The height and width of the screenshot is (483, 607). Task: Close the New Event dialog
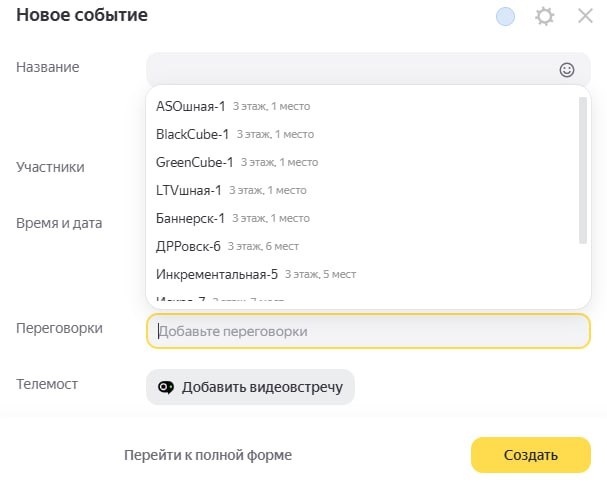click(586, 16)
